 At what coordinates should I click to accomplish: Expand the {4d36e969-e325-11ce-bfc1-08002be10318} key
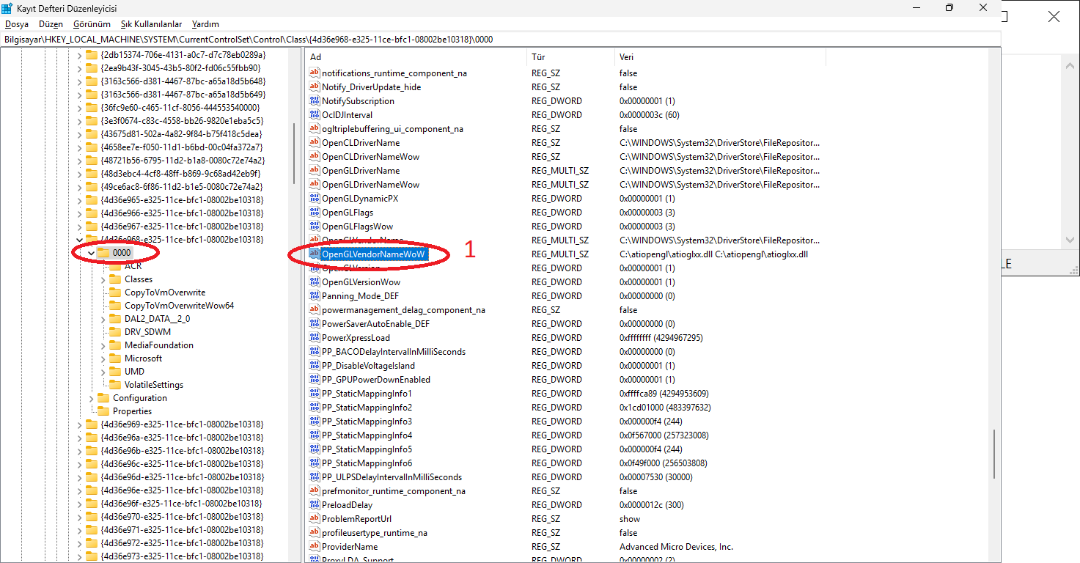point(79,424)
